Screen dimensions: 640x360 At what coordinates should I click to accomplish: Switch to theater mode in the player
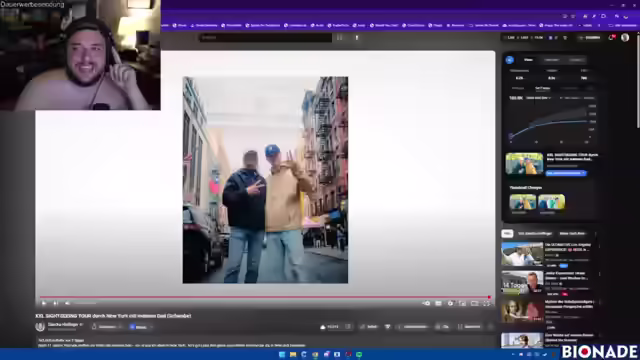click(x=474, y=303)
